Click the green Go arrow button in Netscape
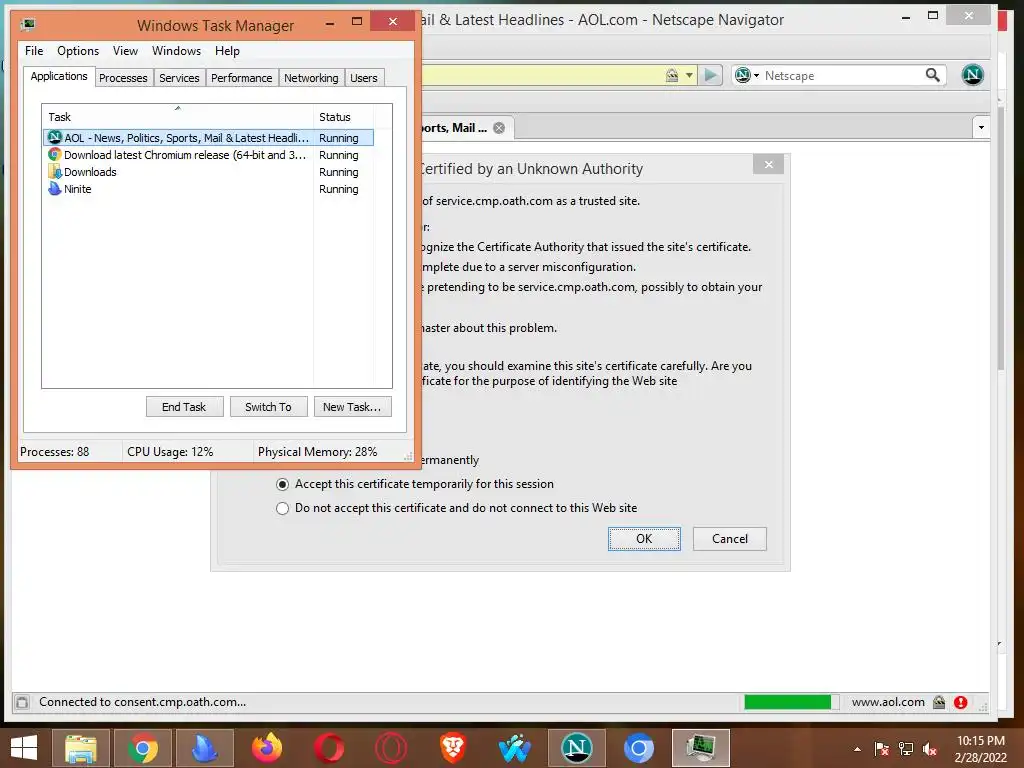Screen dimensions: 1024x768 (711, 76)
